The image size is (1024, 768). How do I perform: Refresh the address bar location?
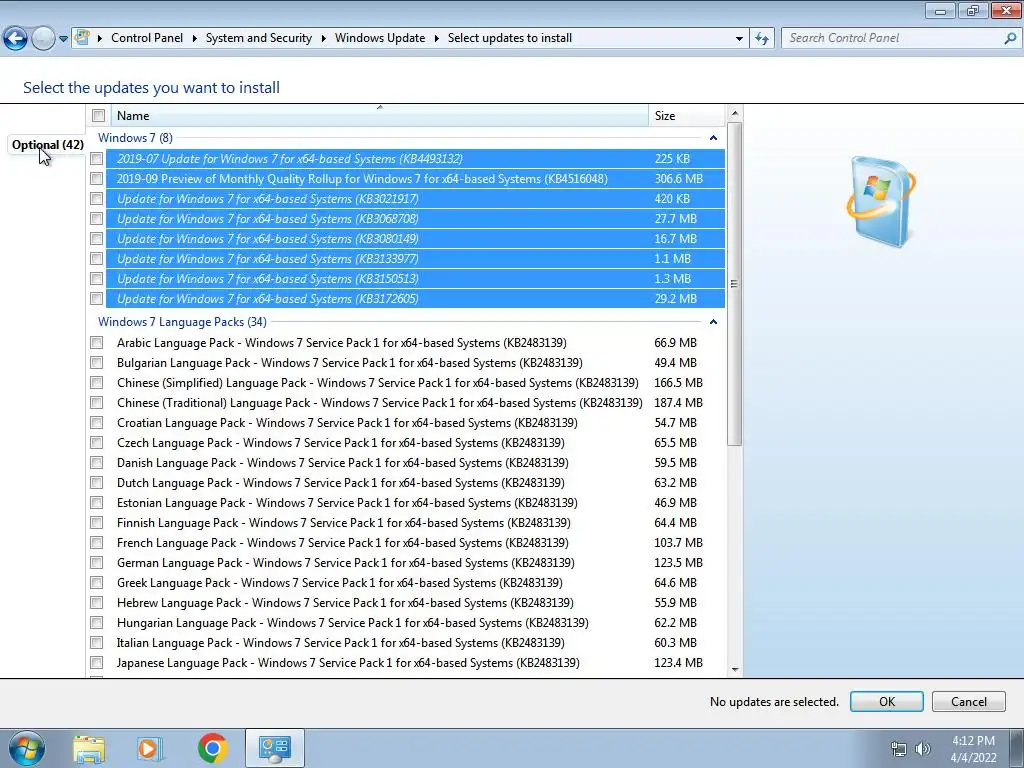click(761, 38)
